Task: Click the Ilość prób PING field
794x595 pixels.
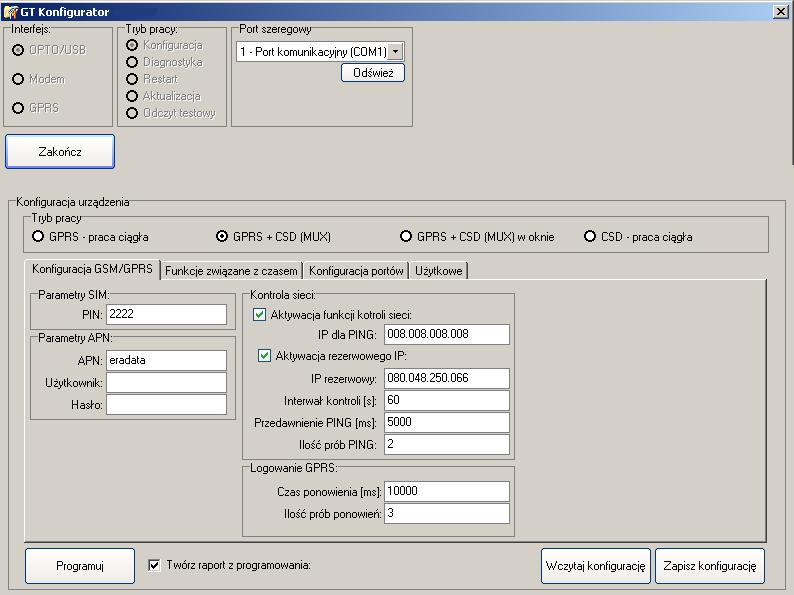Action: 447,445
